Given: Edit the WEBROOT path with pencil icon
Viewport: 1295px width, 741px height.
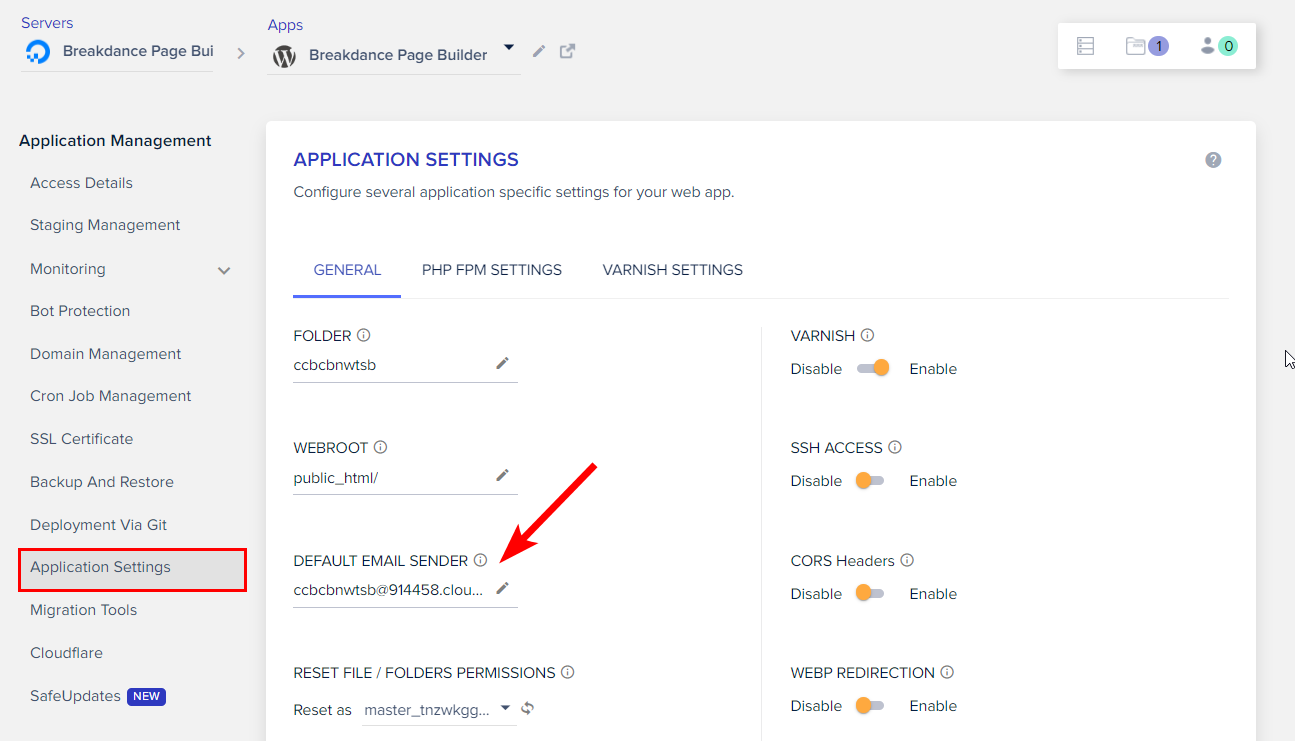Looking at the screenshot, I should (x=502, y=476).
